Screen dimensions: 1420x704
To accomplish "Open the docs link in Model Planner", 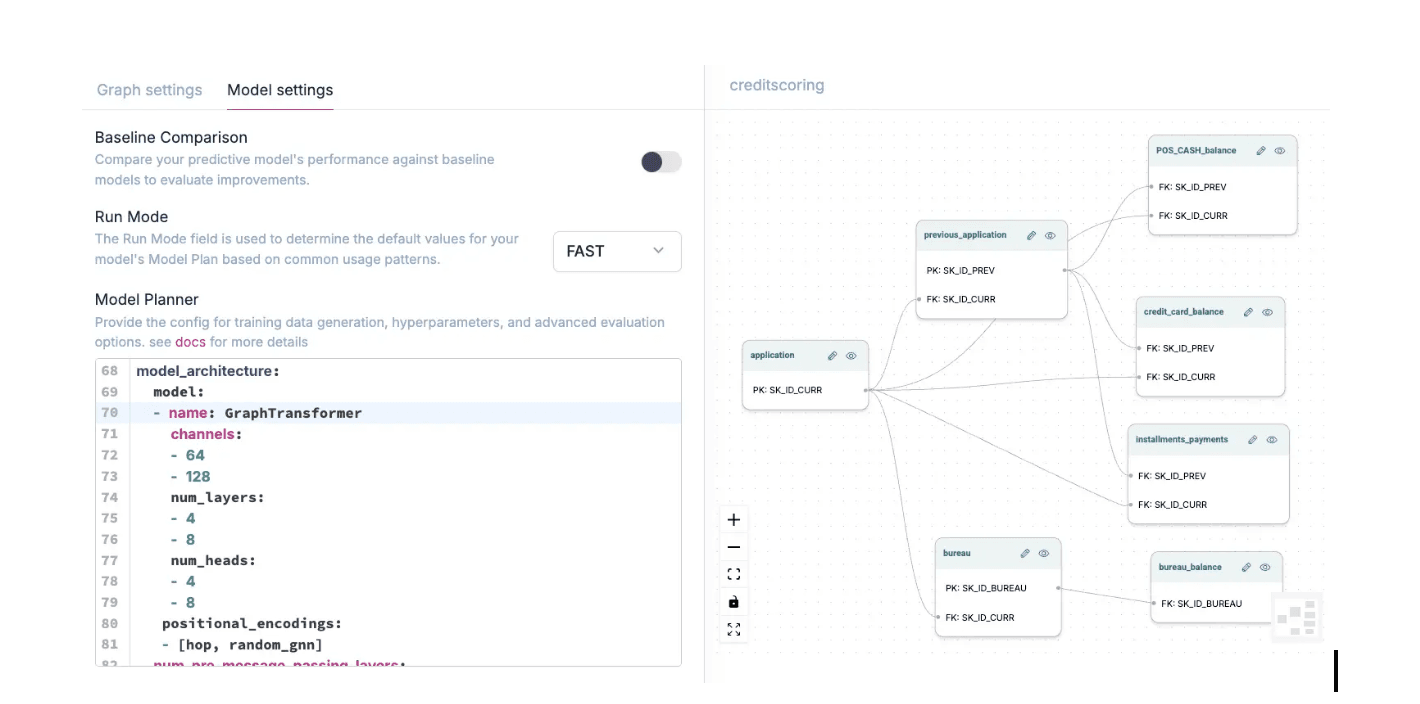I will tap(190, 342).
